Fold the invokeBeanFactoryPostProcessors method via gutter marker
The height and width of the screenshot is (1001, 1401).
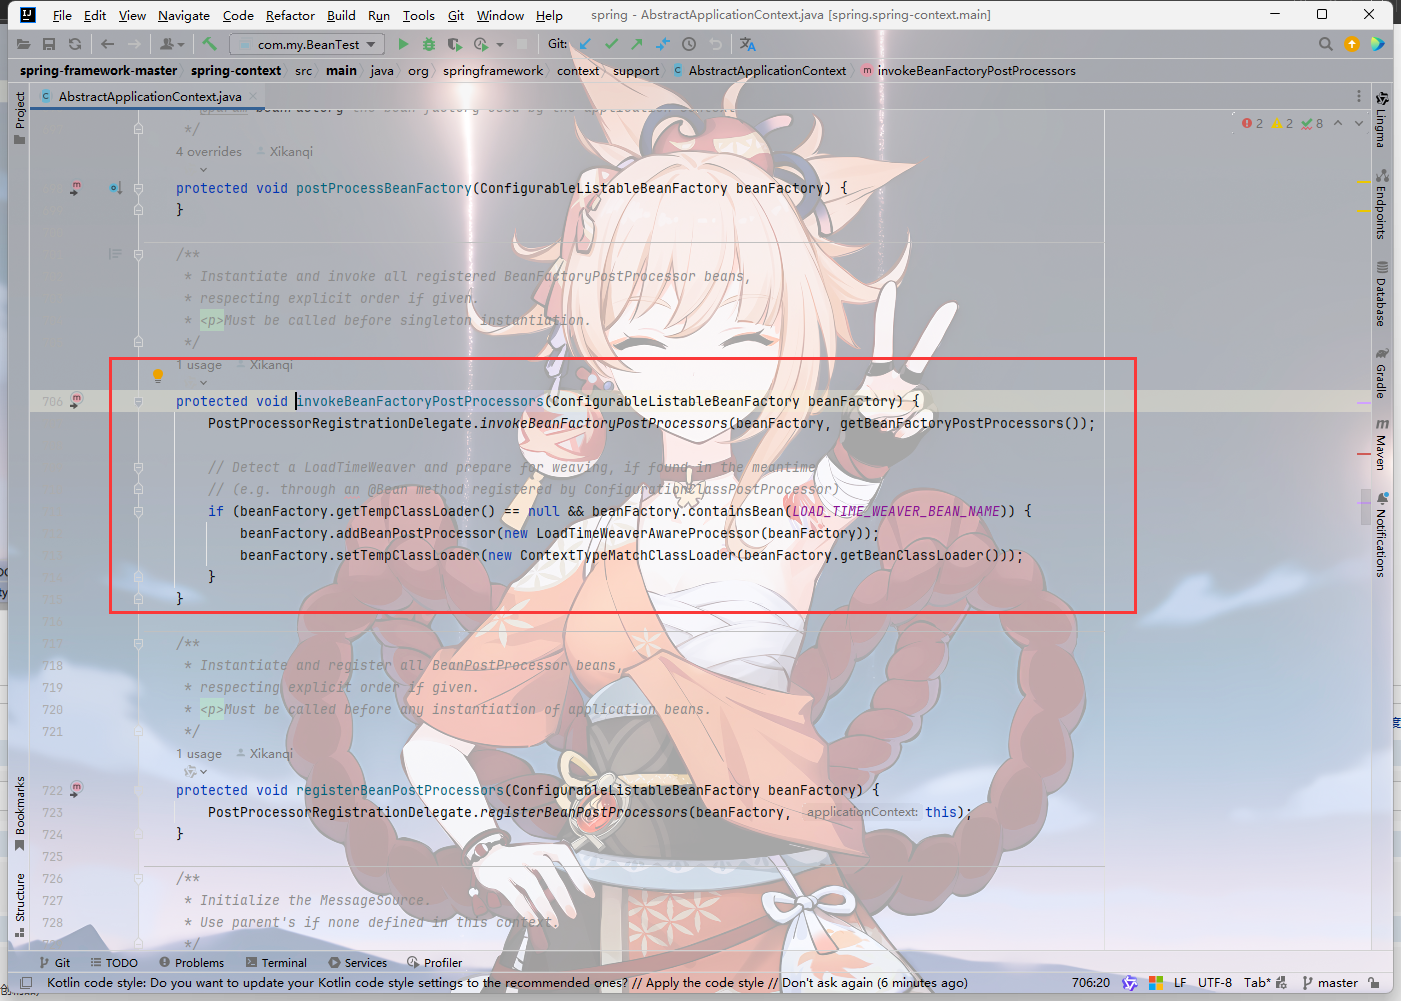tap(138, 401)
